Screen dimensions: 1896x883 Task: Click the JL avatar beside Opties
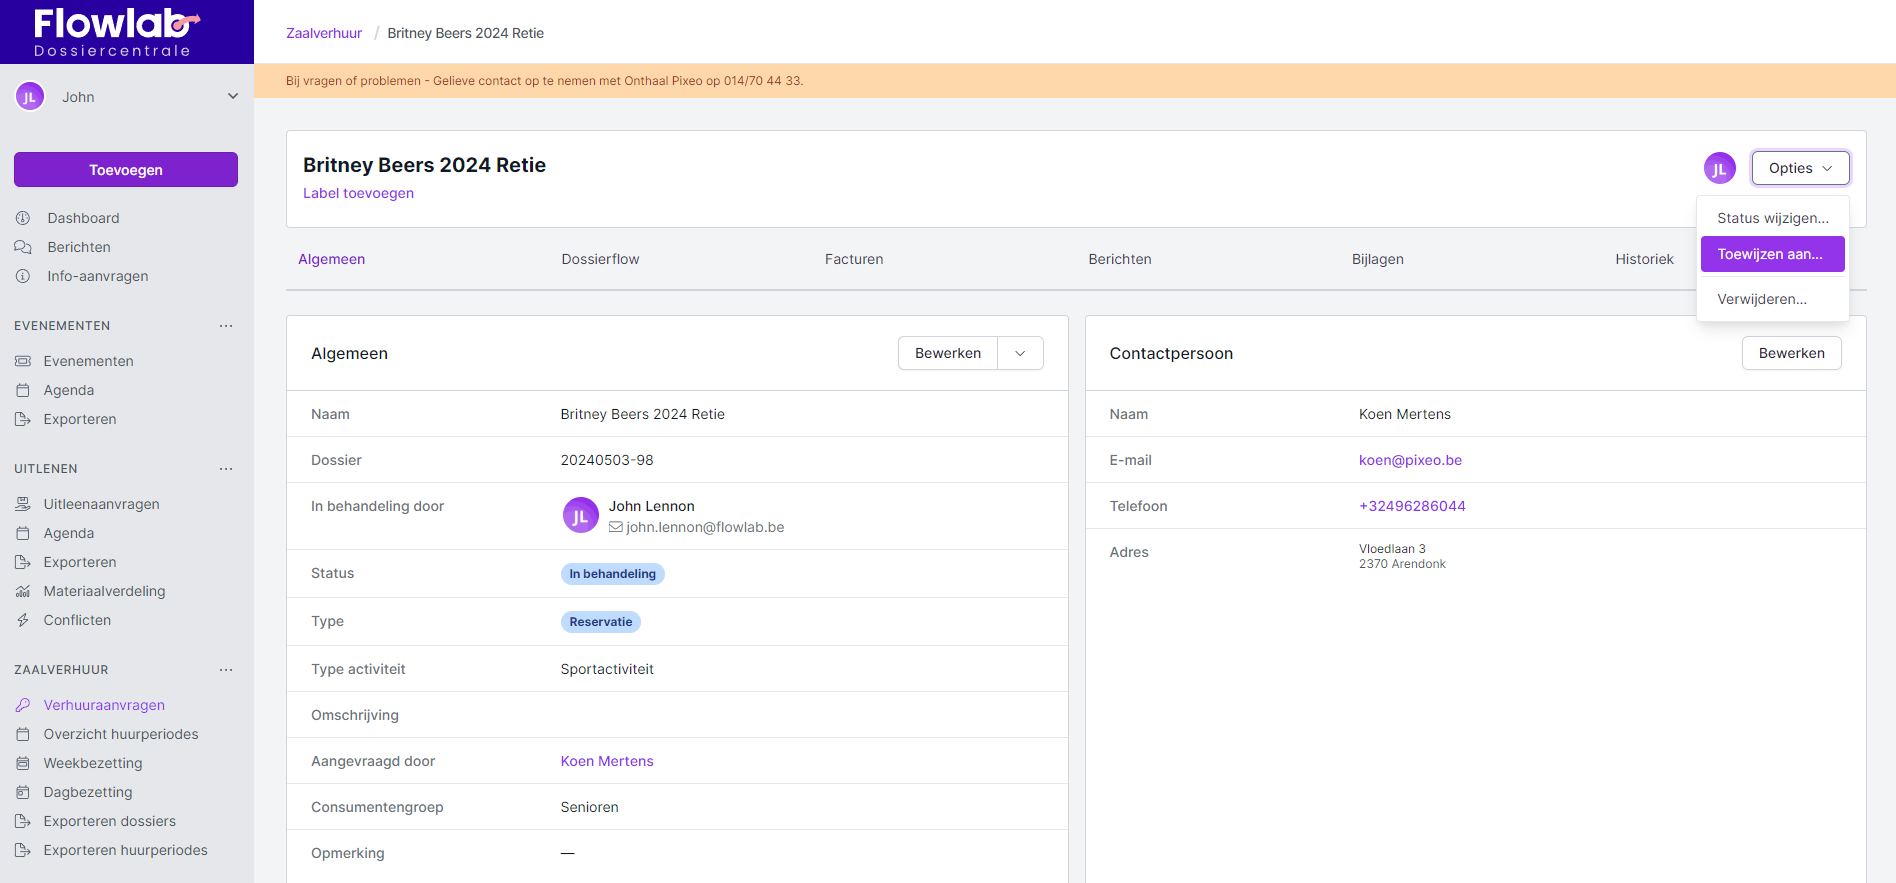coord(1719,168)
